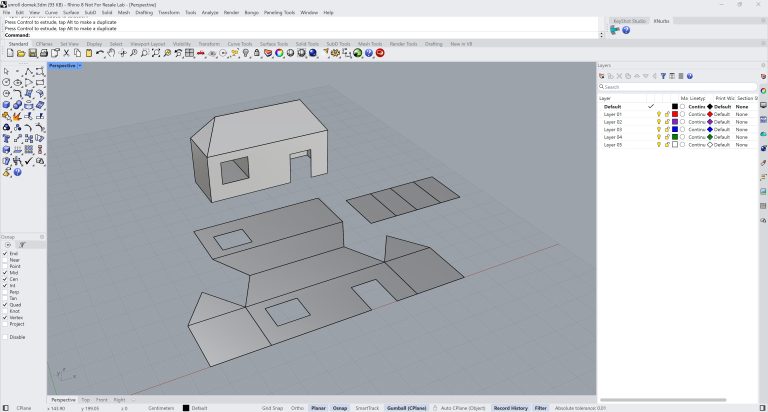Click Record History in status bar
The image size is (768, 412).
pos(510,408)
